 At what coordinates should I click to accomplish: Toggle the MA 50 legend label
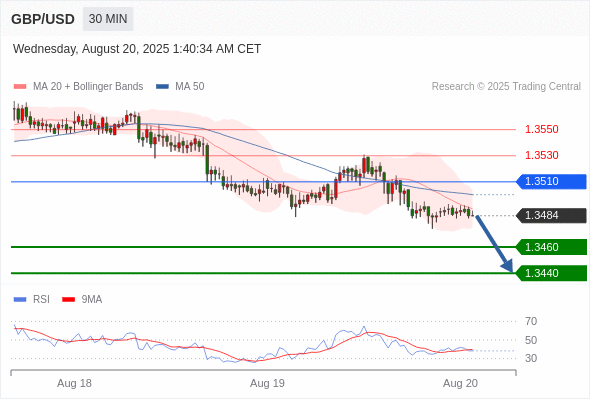click(190, 87)
